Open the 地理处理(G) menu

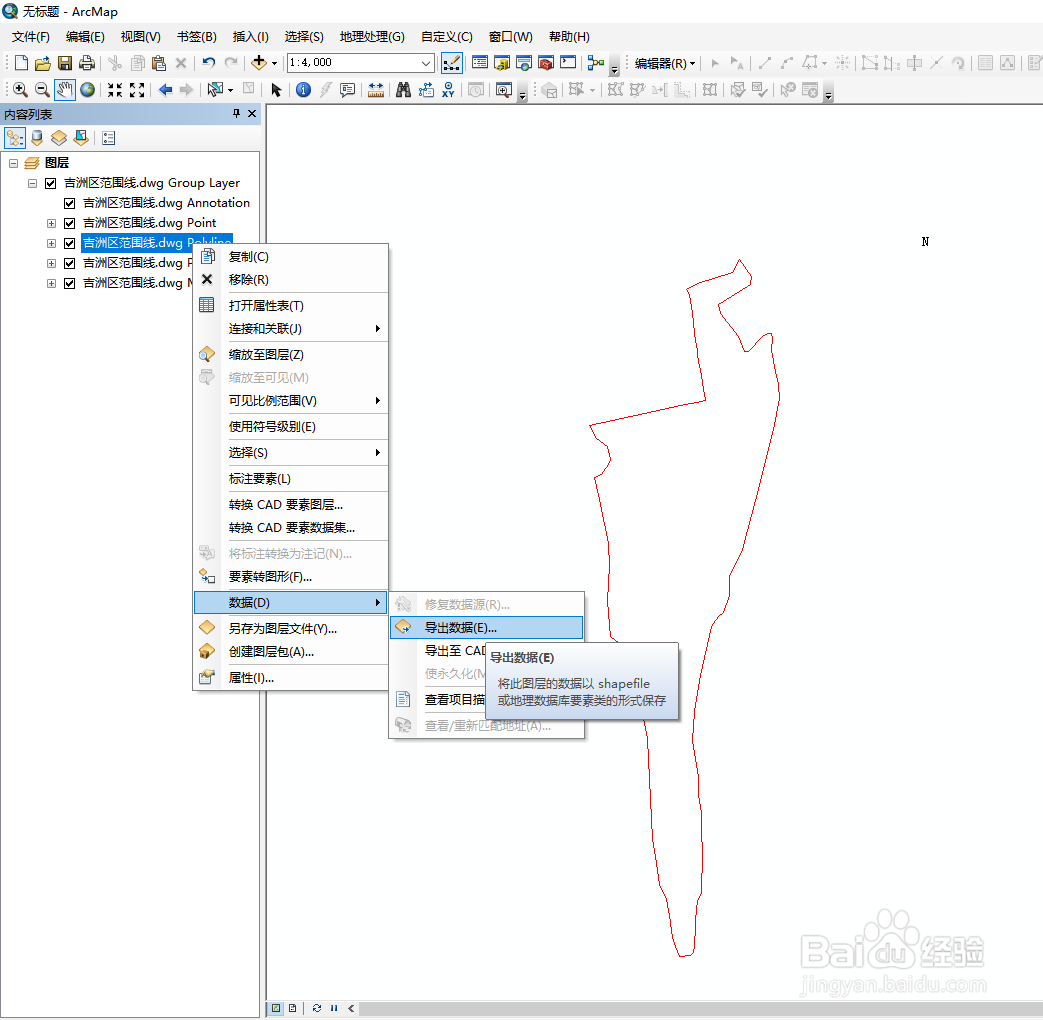[x=372, y=37]
